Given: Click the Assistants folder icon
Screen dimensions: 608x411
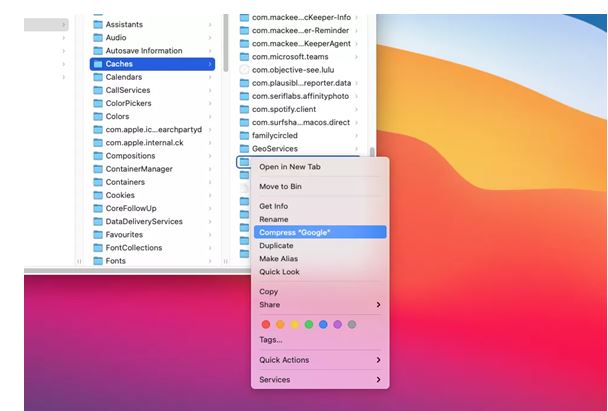Looking at the screenshot, I should (x=98, y=24).
